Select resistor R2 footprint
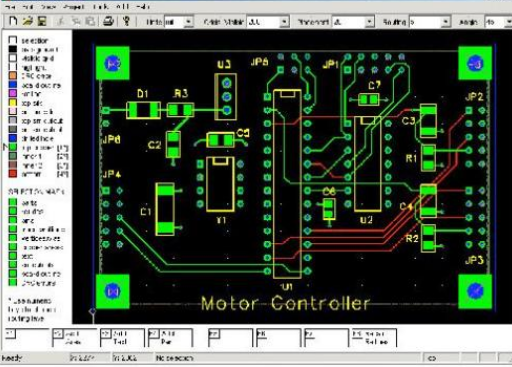512x367 pixels. point(428,238)
